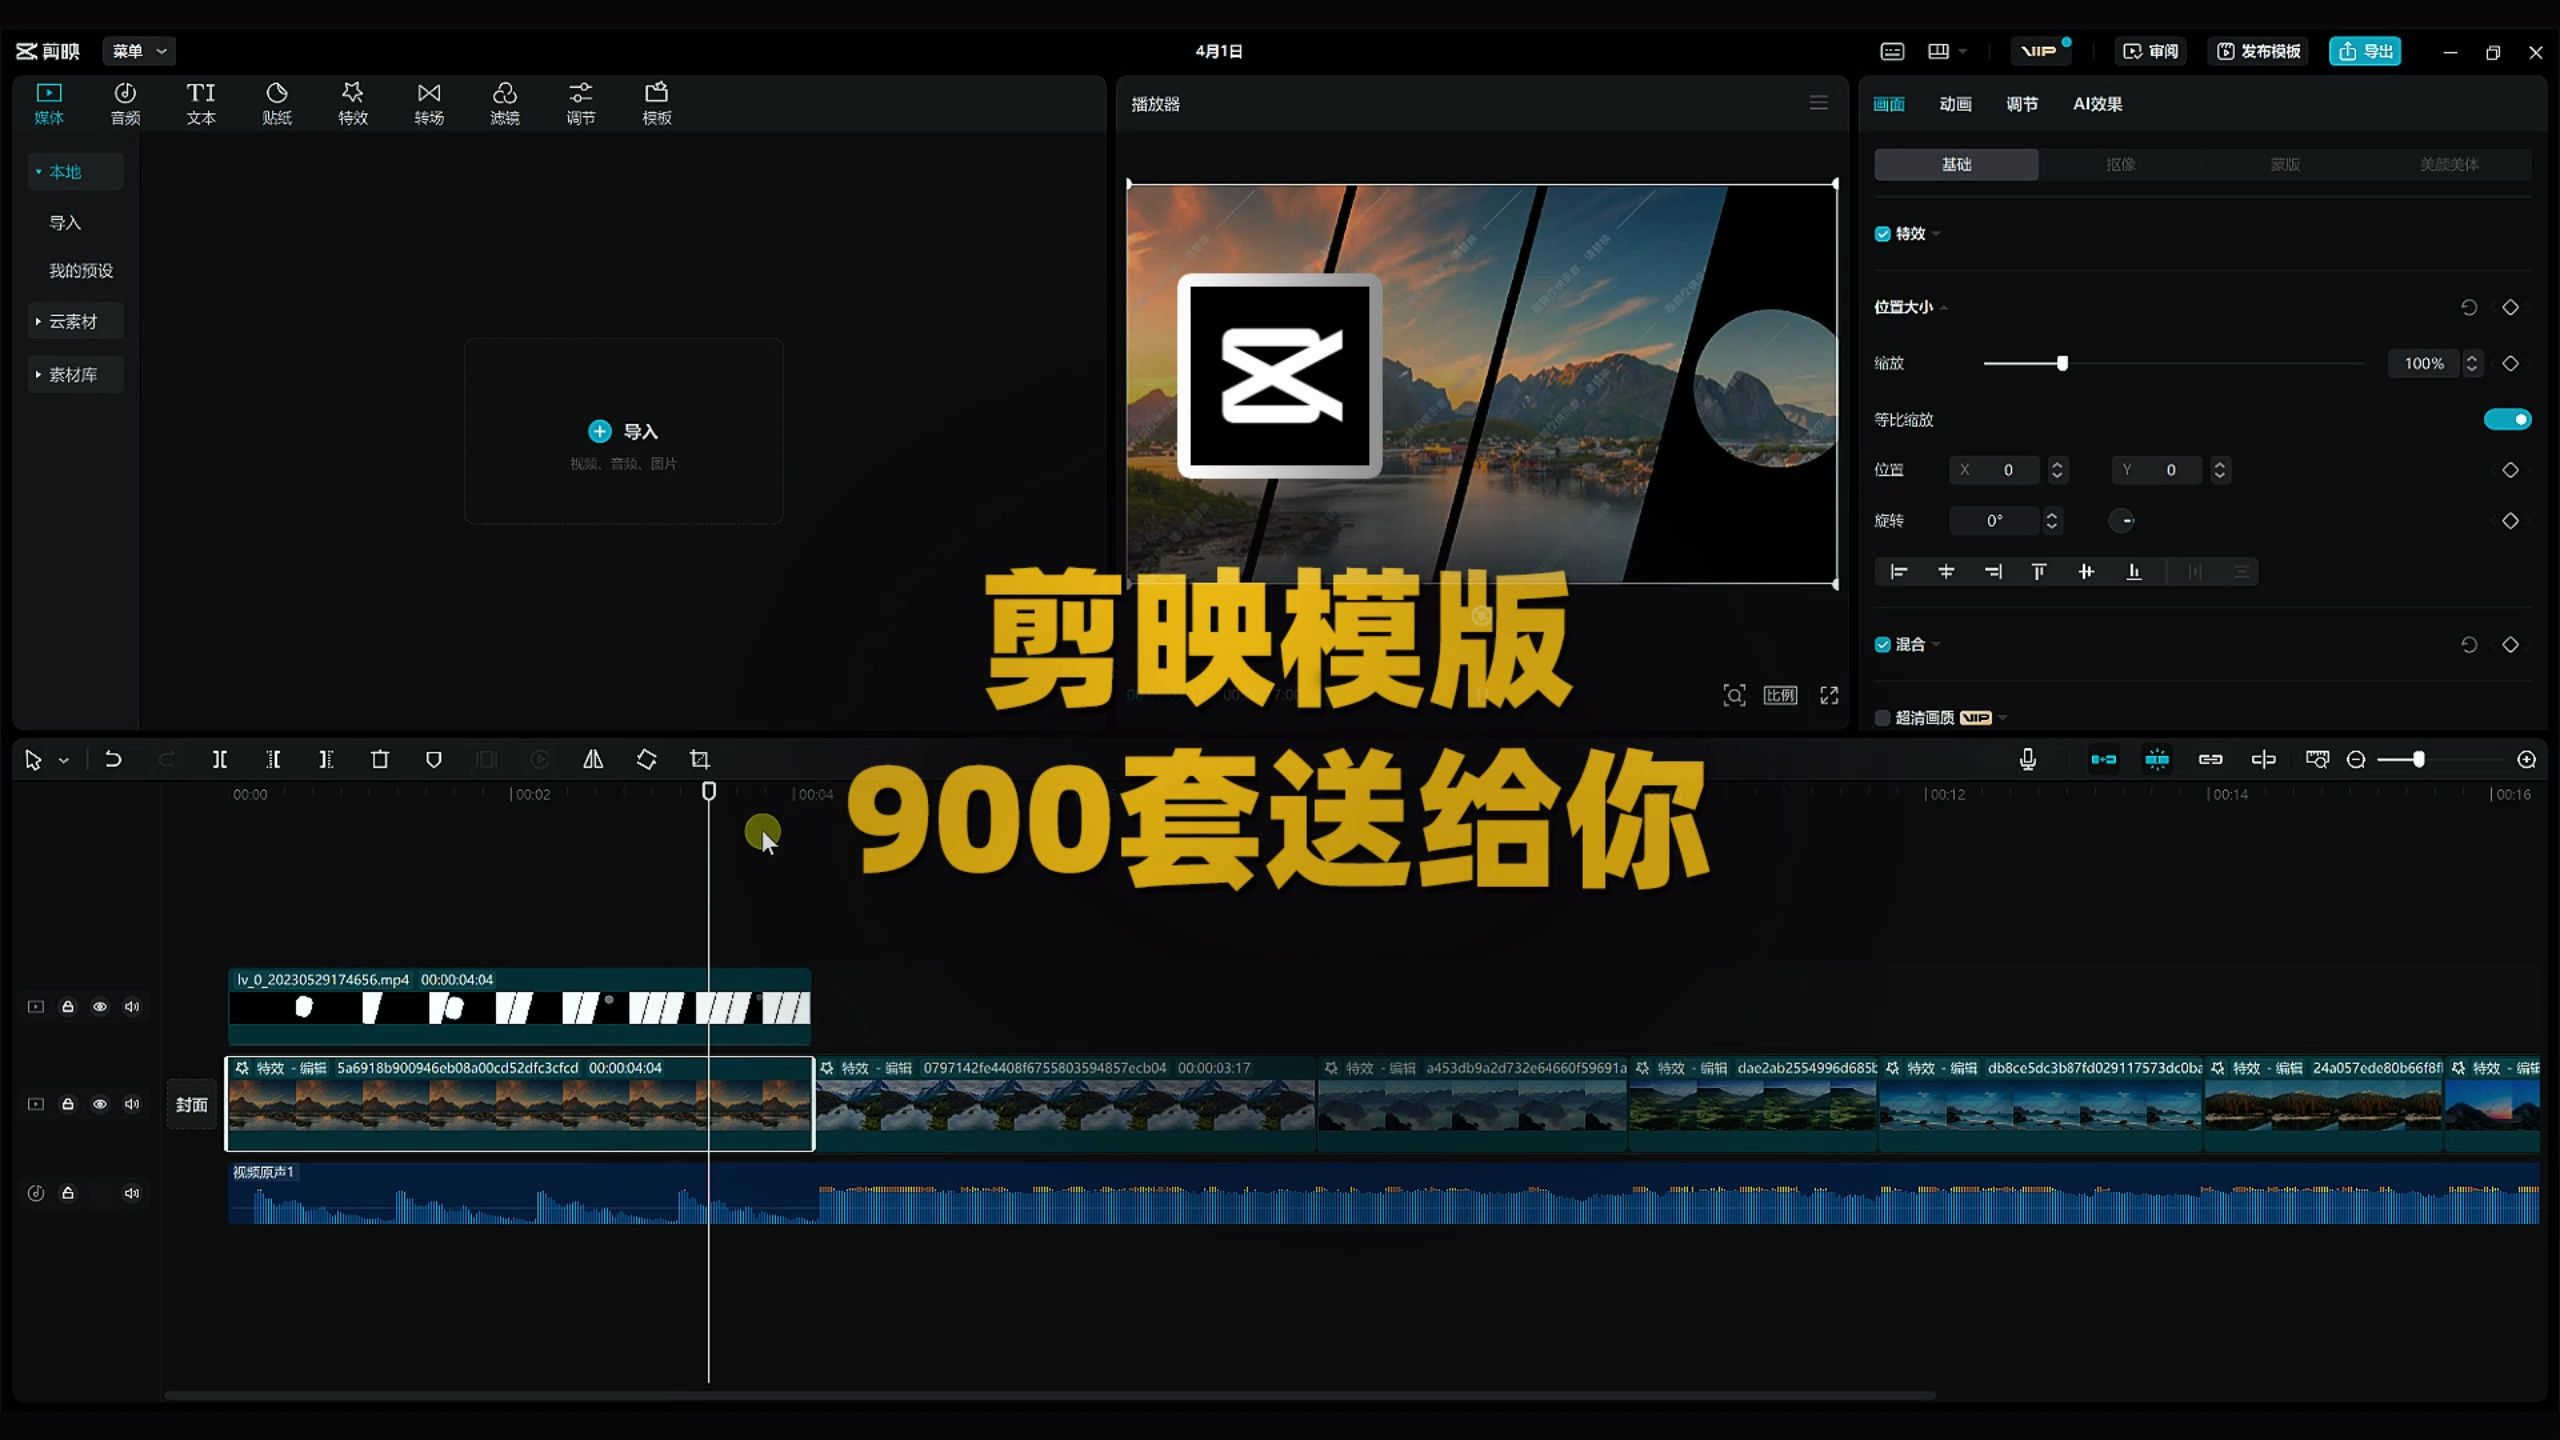Add a marker with the shield icon
The image size is (2560, 1440).
pos(433,760)
